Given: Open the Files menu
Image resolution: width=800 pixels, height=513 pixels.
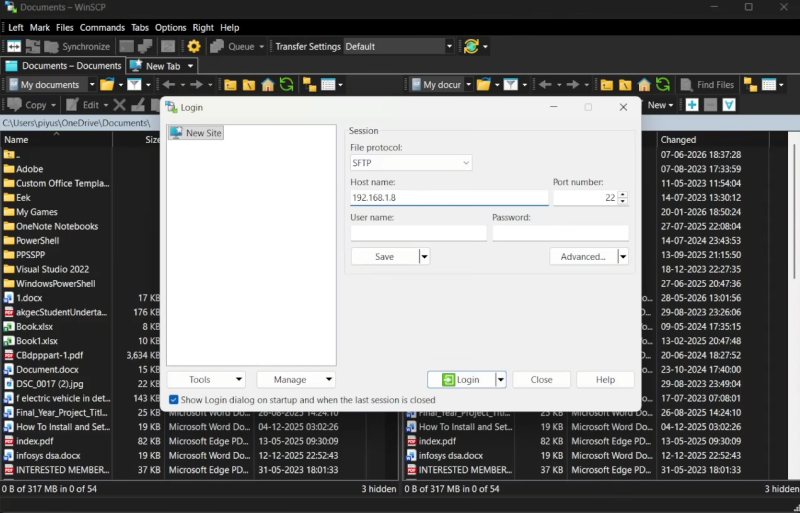Looking at the screenshot, I should 65,28.
